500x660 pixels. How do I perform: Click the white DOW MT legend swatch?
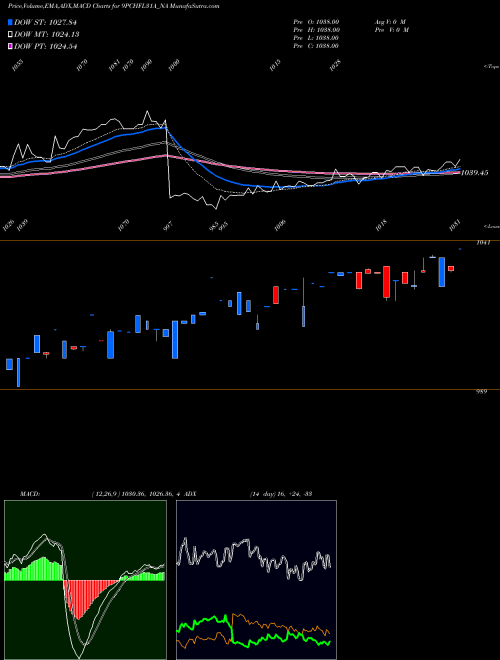pos(10,35)
